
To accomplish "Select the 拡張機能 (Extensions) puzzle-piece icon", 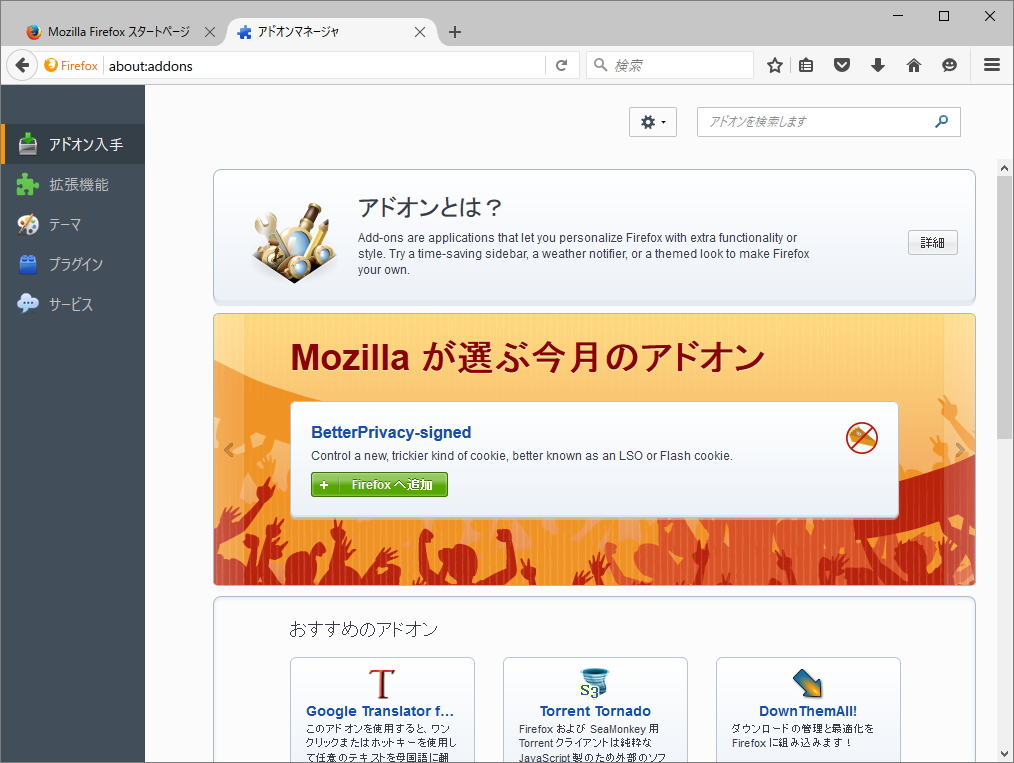I will (27, 184).
